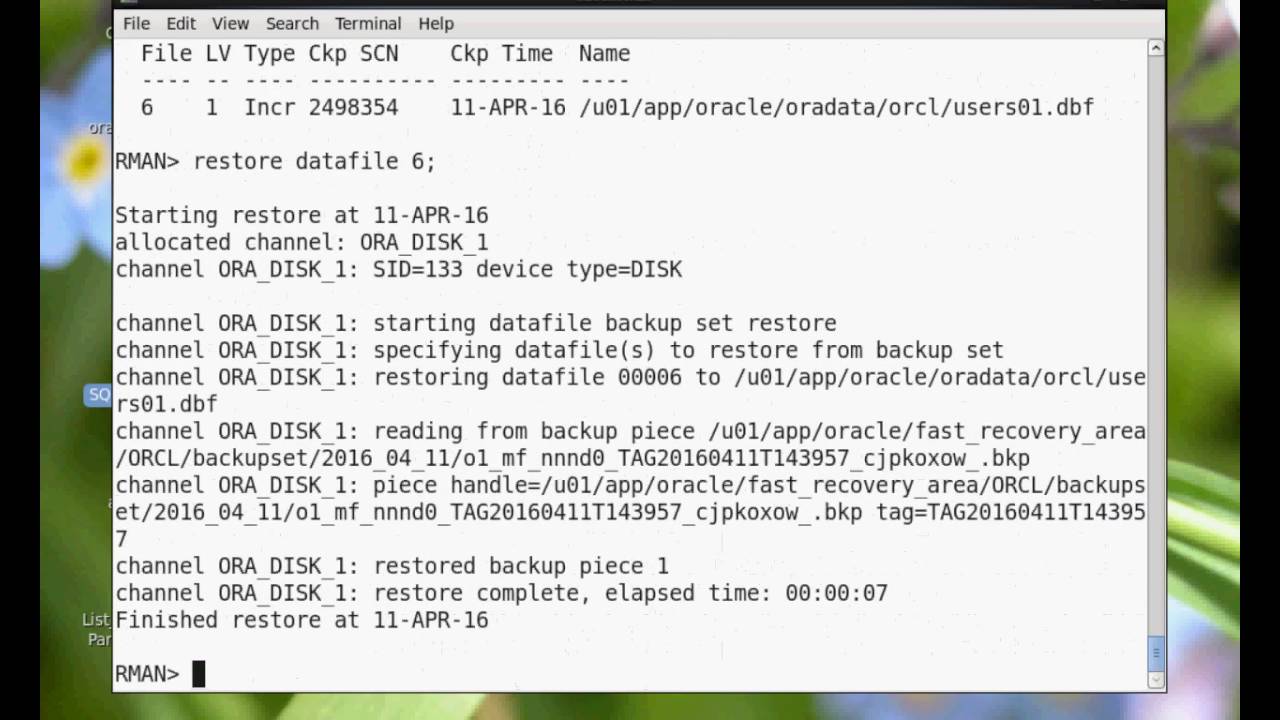Click the terminal scrollbar thumb
1280x720 pixels.
click(1156, 653)
